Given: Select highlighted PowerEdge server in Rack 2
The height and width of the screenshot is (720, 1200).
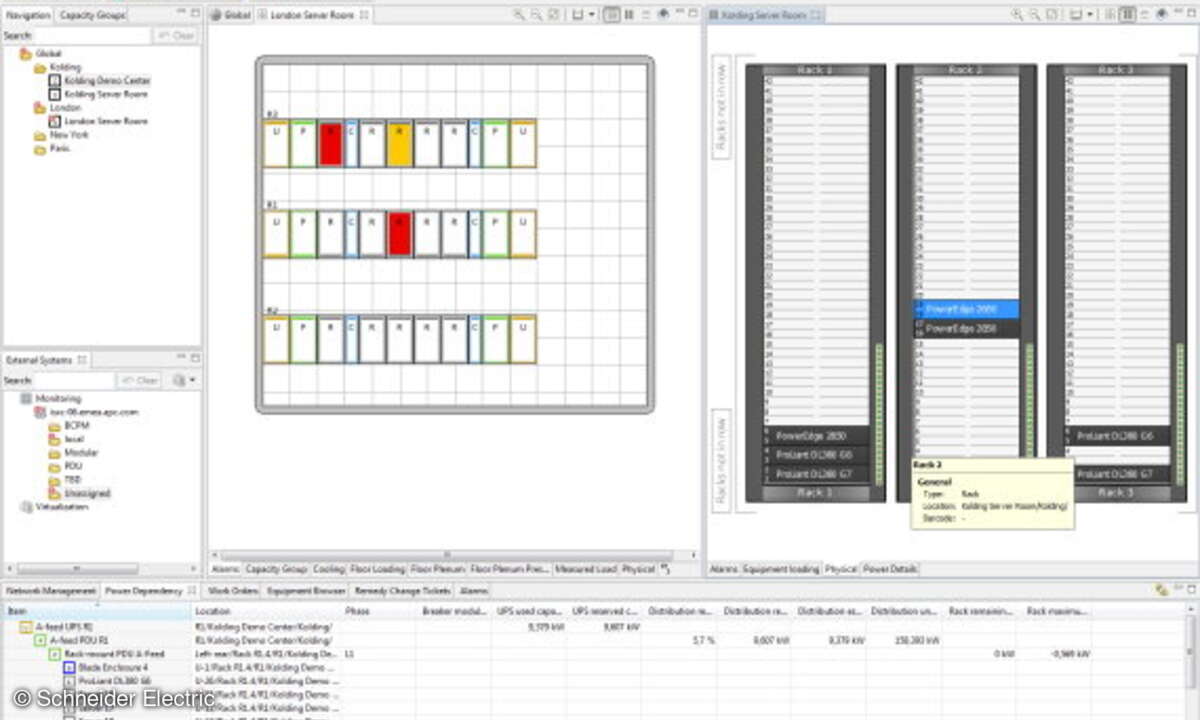Looking at the screenshot, I should pyautogui.click(x=966, y=310).
